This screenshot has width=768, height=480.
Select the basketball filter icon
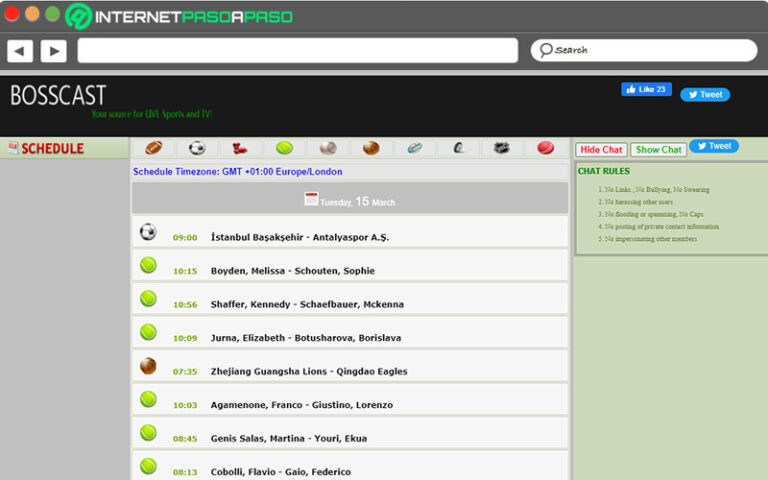tap(371, 147)
